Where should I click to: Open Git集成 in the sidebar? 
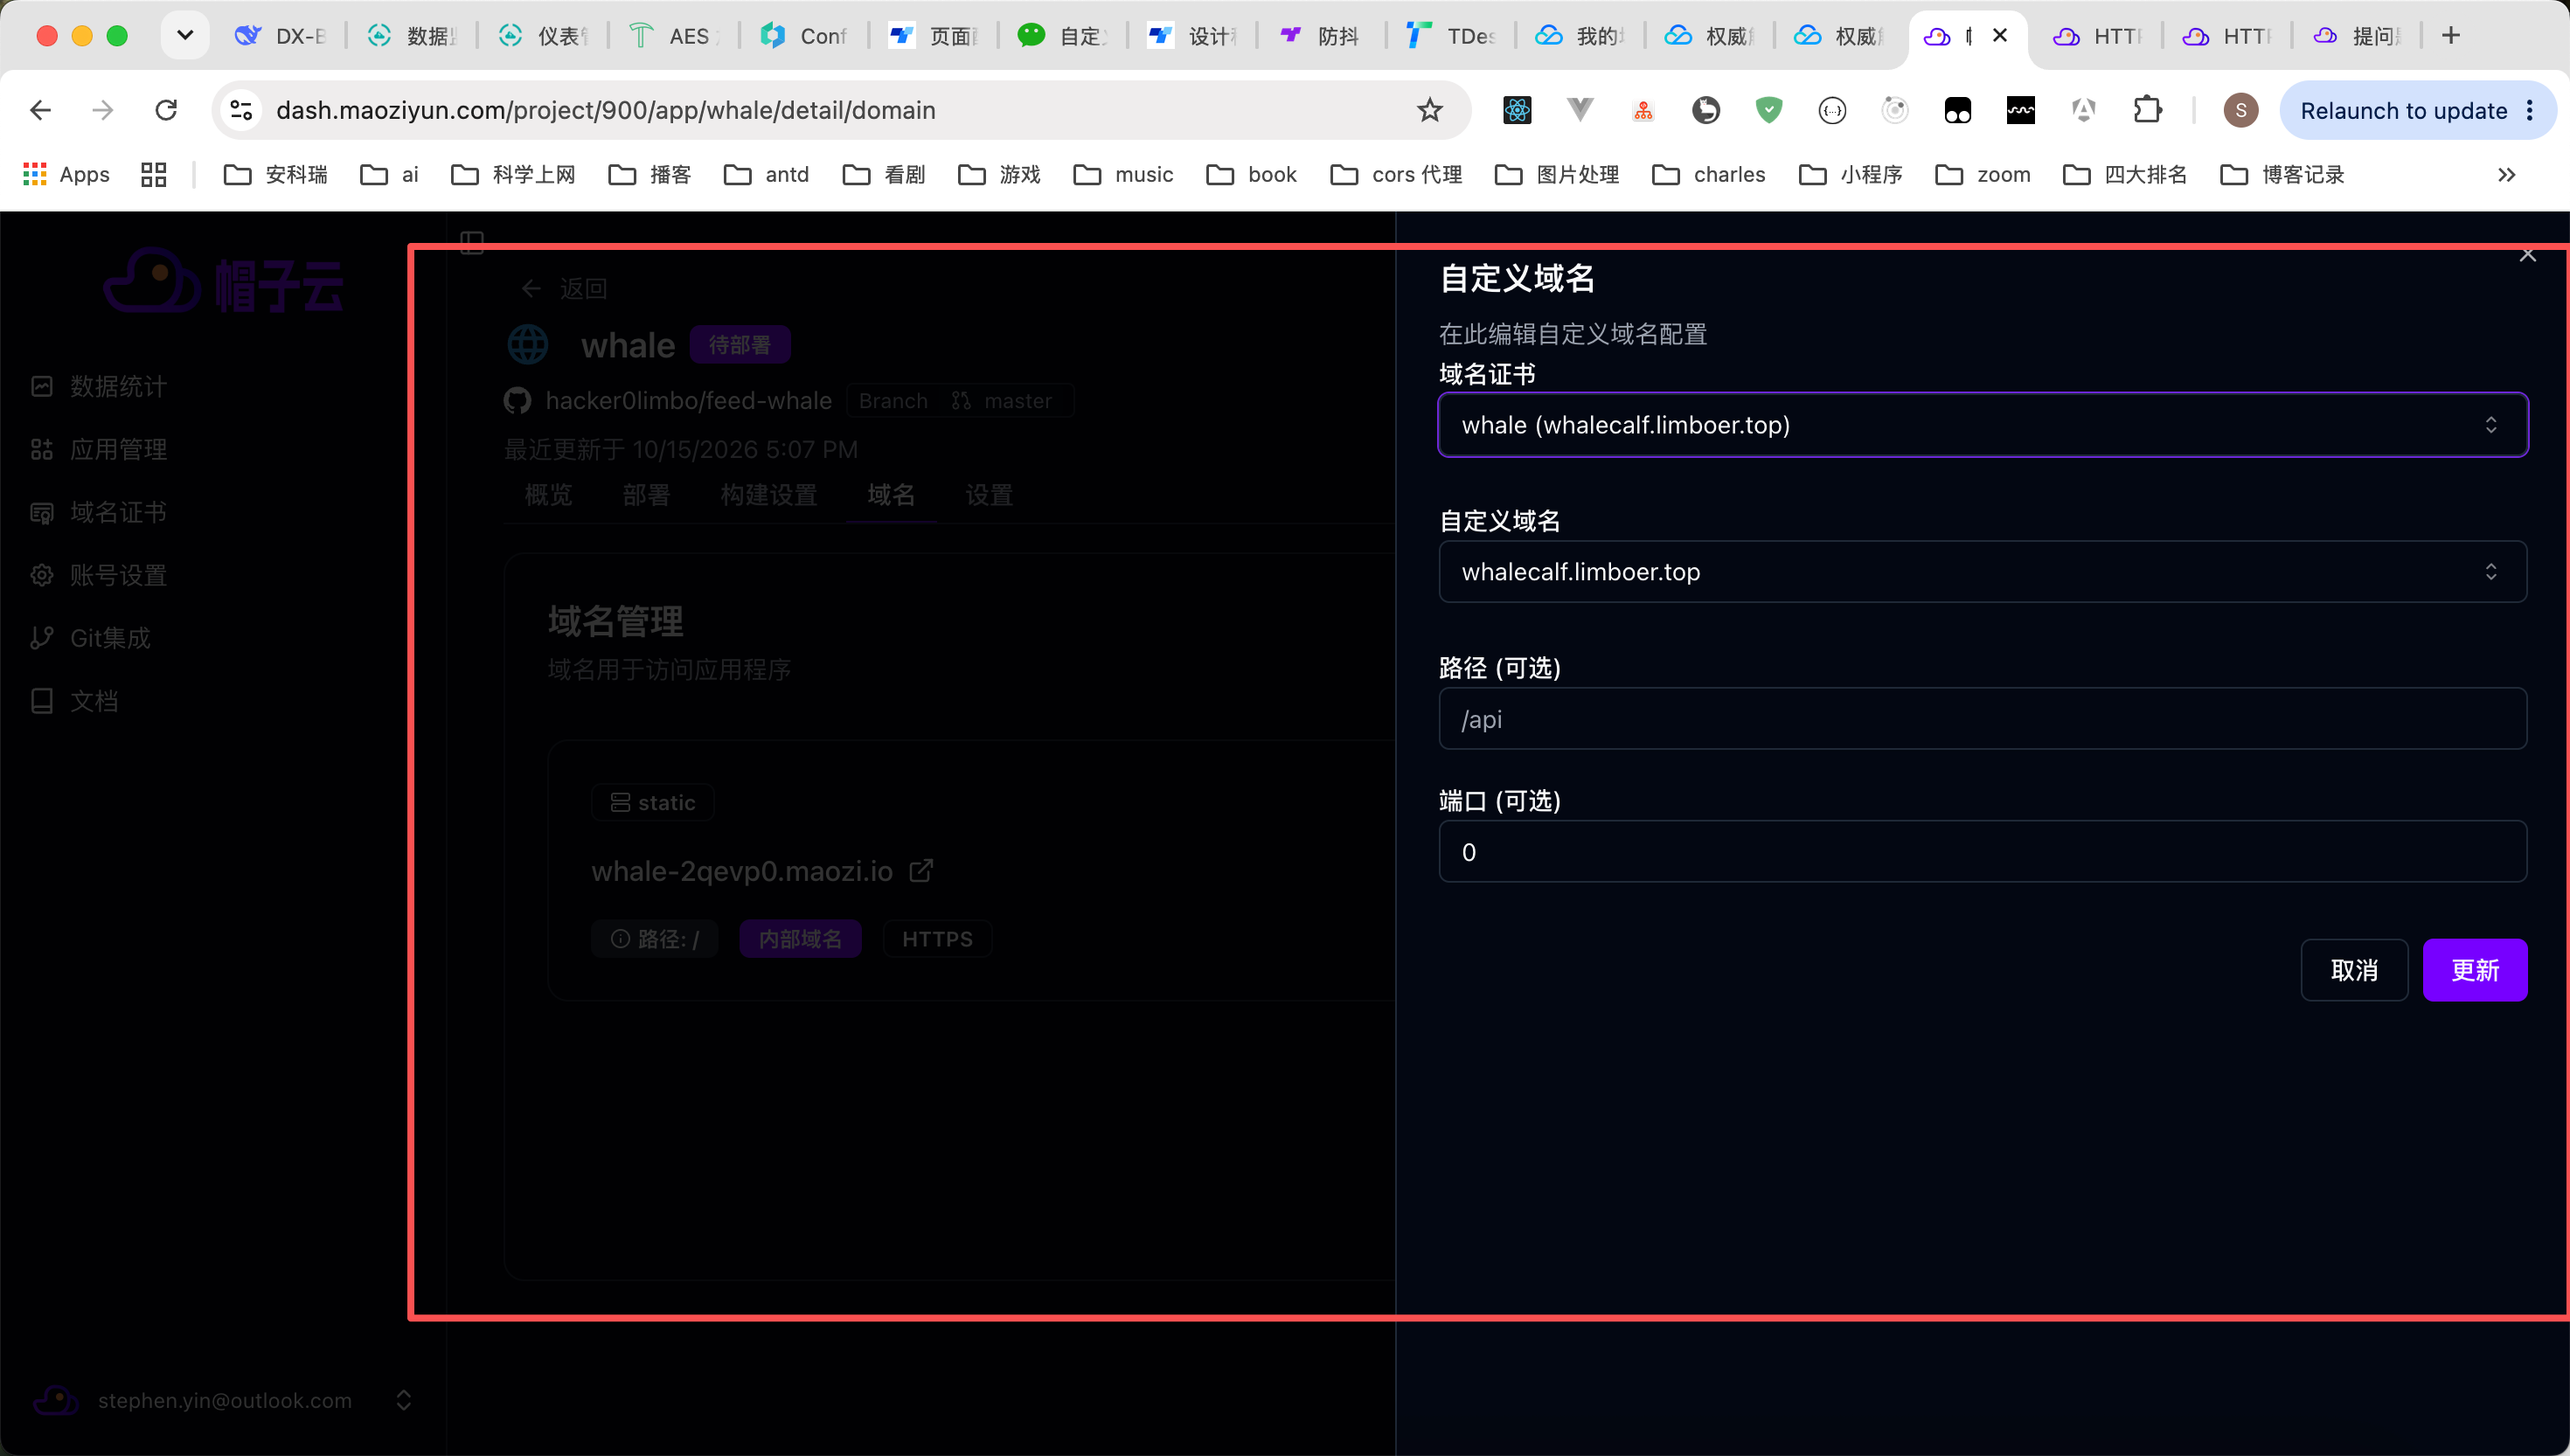click(92, 638)
